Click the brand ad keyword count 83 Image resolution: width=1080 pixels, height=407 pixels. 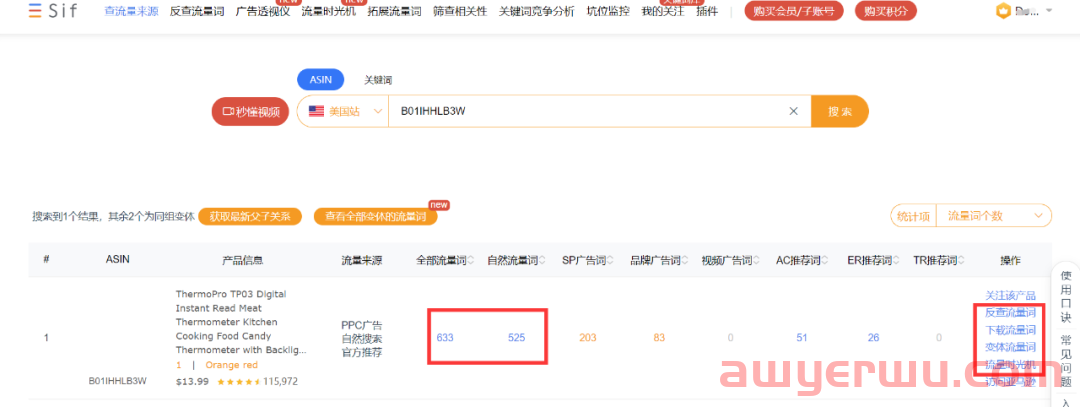click(x=659, y=337)
